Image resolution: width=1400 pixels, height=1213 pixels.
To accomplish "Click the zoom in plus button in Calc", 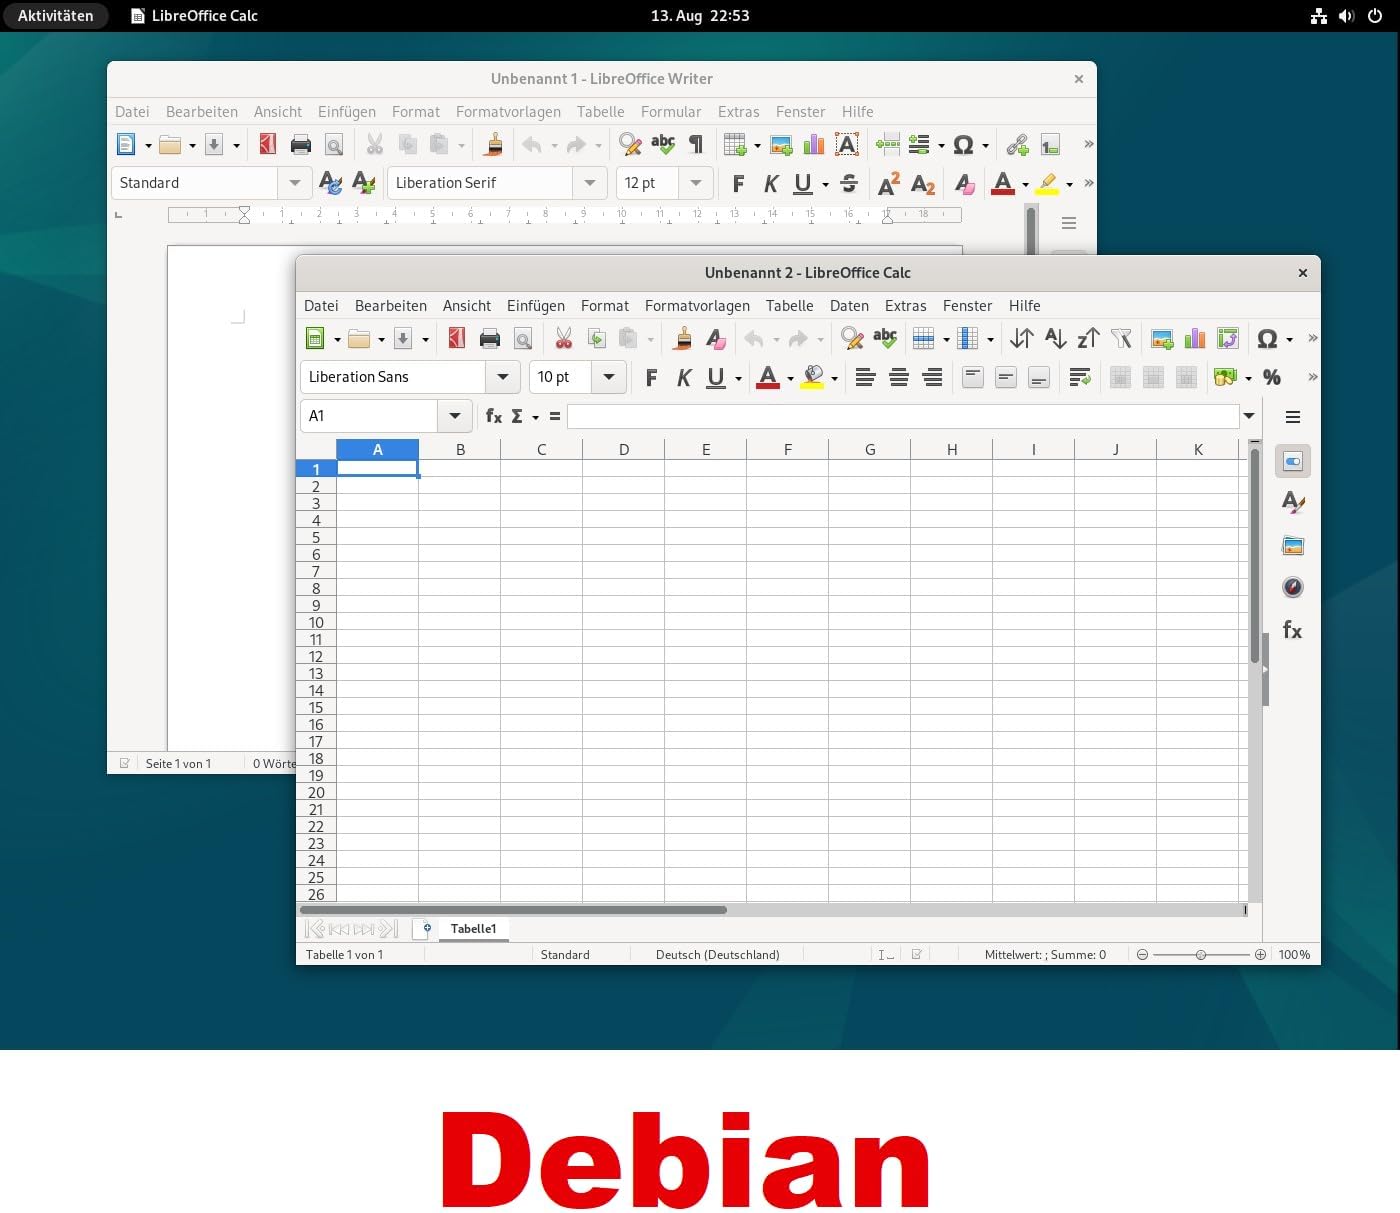I will [x=1260, y=955].
